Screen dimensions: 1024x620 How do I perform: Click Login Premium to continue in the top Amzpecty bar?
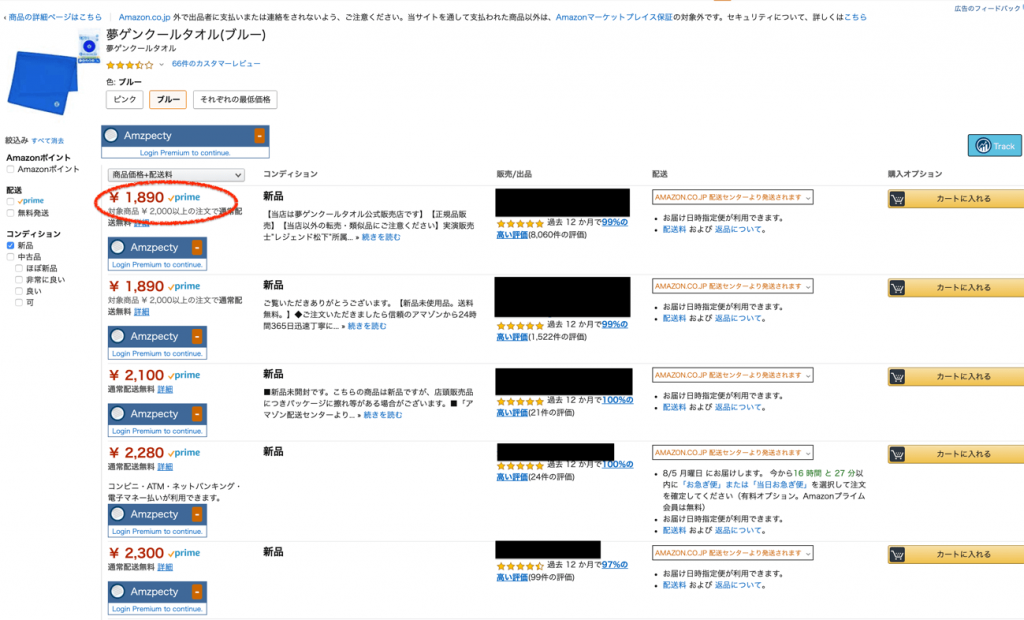185,153
